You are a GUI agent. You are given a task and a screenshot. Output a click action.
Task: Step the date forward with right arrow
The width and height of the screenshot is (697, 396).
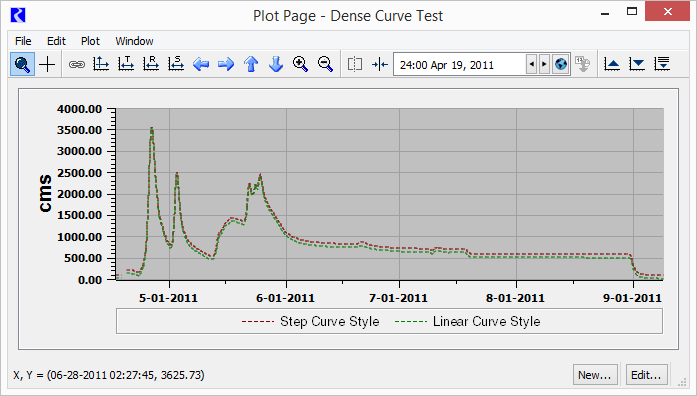tap(544, 64)
